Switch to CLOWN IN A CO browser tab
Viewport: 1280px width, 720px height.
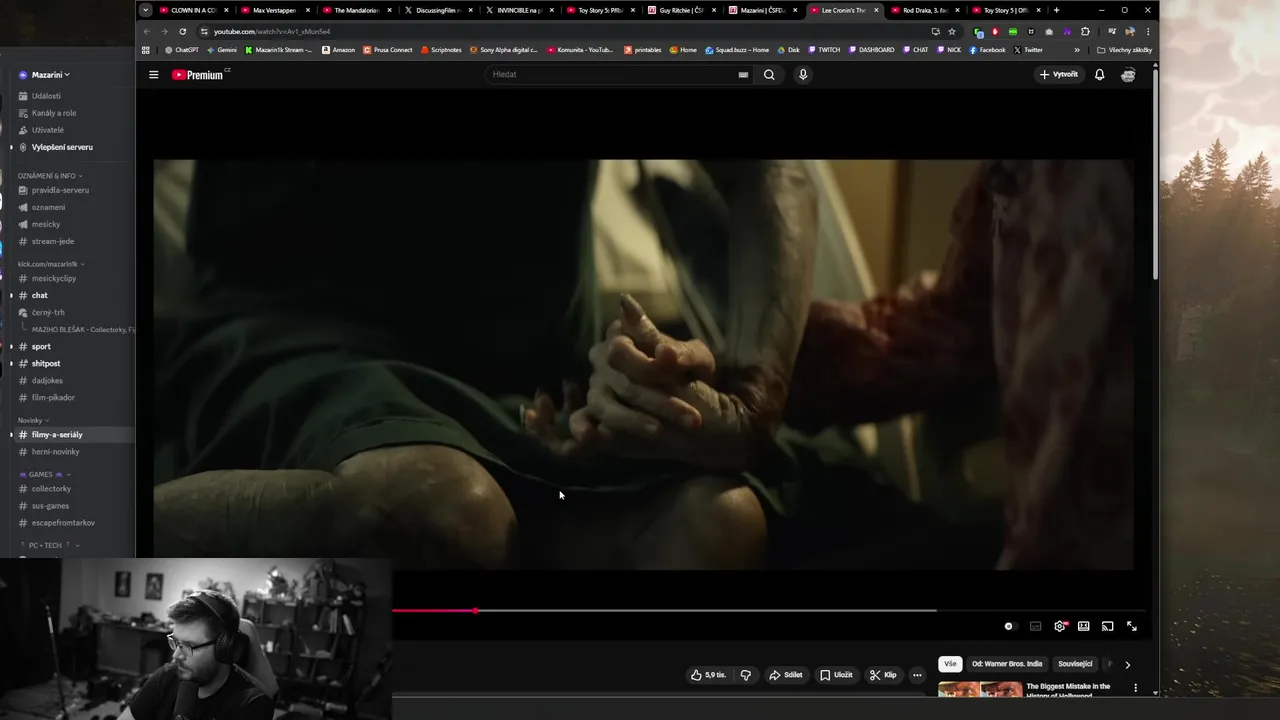point(193,10)
